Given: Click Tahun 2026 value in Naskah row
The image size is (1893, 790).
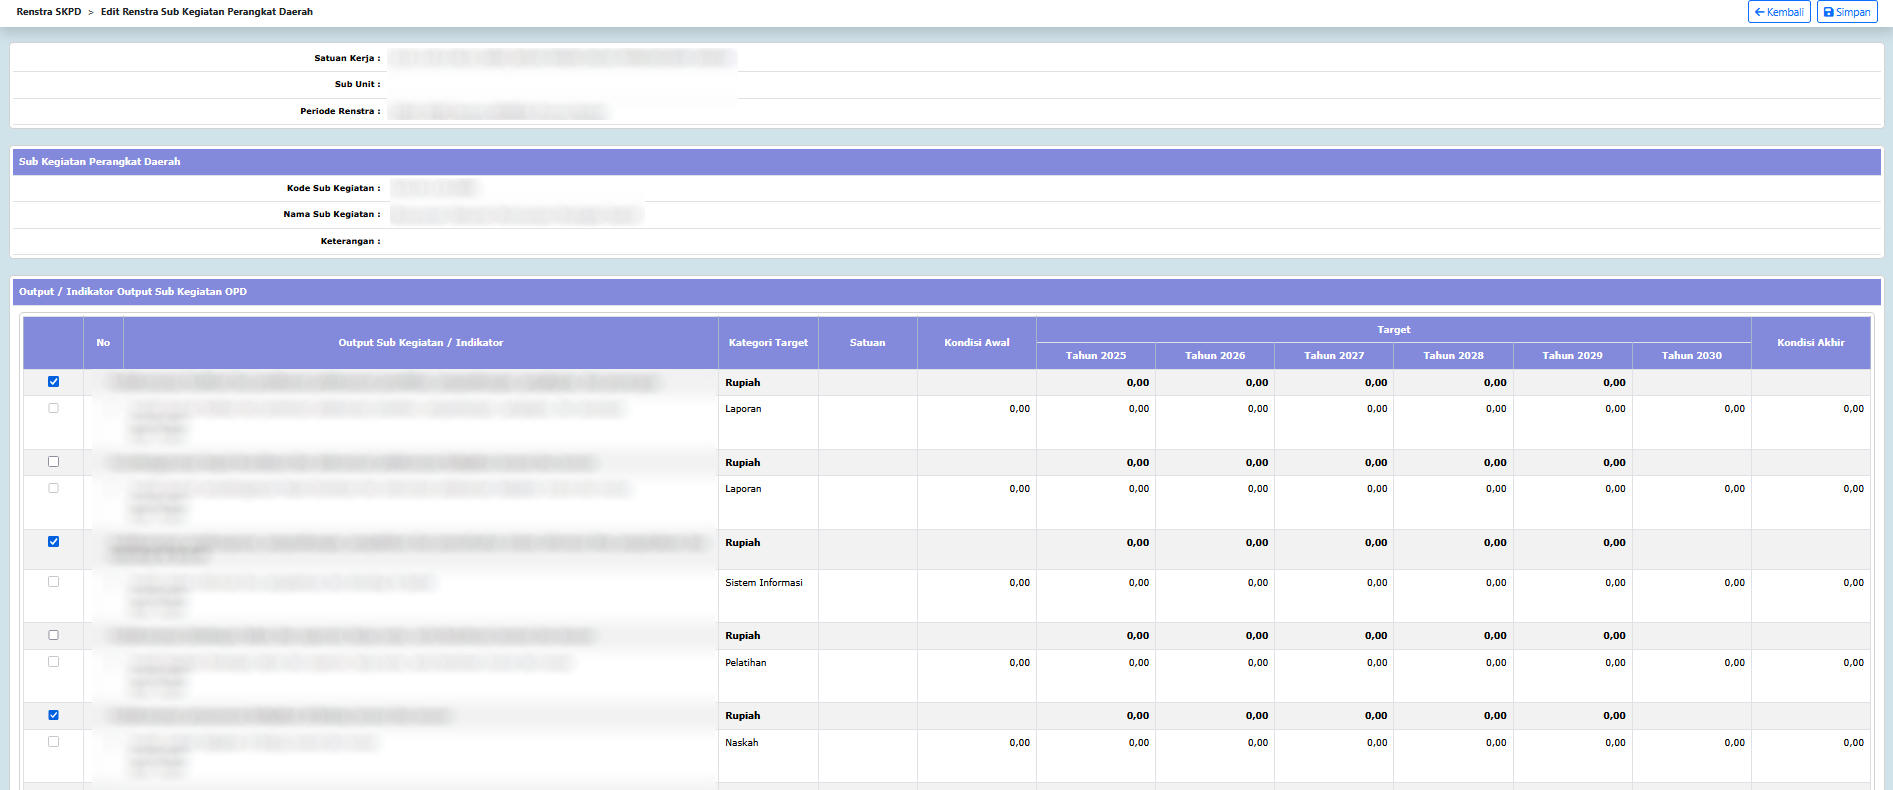Looking at the screenshot, I should point(1258,743).
